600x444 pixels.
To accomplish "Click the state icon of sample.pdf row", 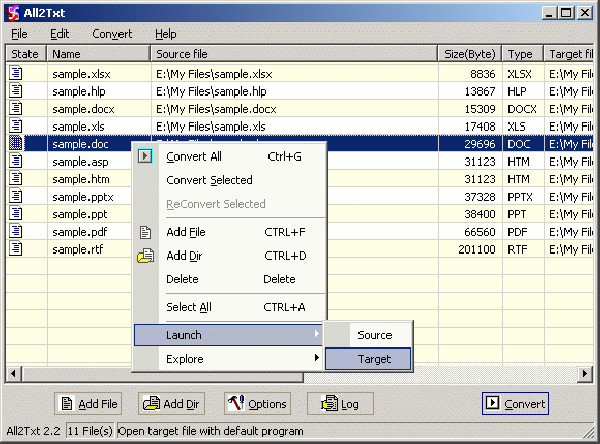I will (16, 231).
